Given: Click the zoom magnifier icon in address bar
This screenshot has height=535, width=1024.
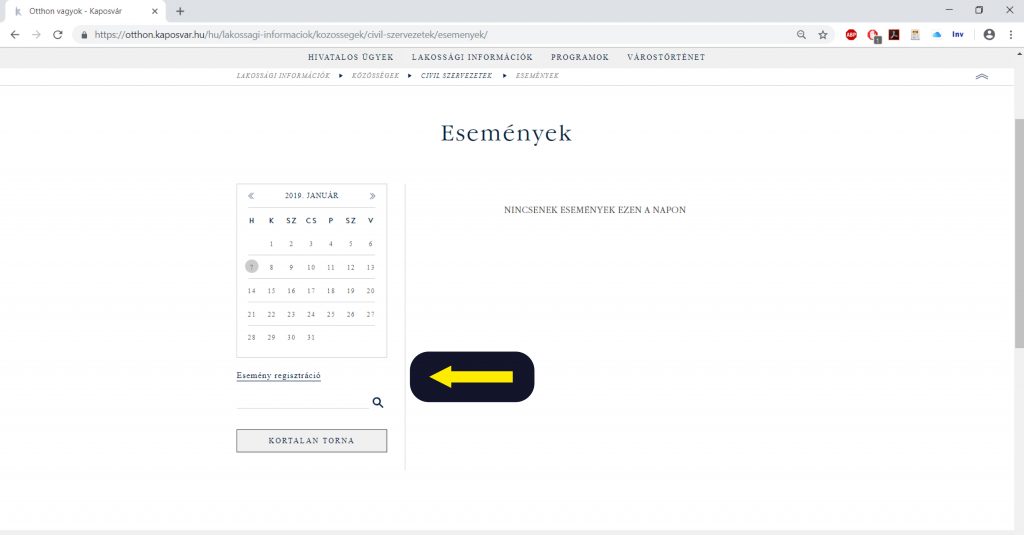Looking at the screenshot, I should point(801,34).
